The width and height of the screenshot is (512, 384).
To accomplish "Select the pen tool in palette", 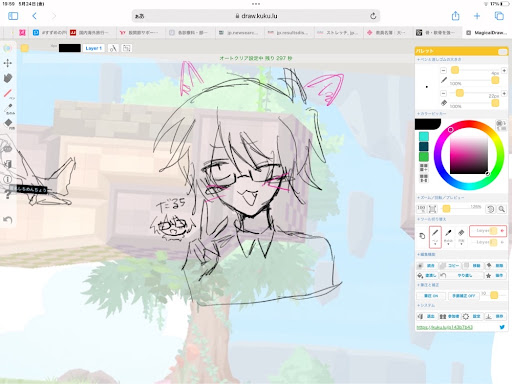I will [435, 237].
